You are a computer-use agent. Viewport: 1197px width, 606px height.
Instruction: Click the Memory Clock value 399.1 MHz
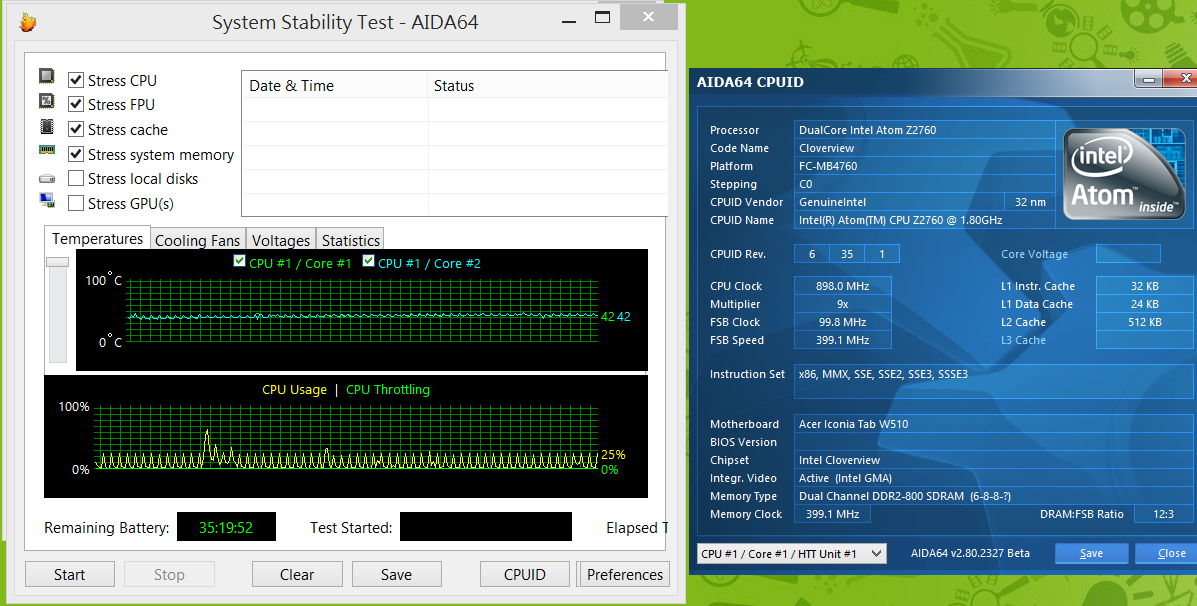[x=831, y=514]
